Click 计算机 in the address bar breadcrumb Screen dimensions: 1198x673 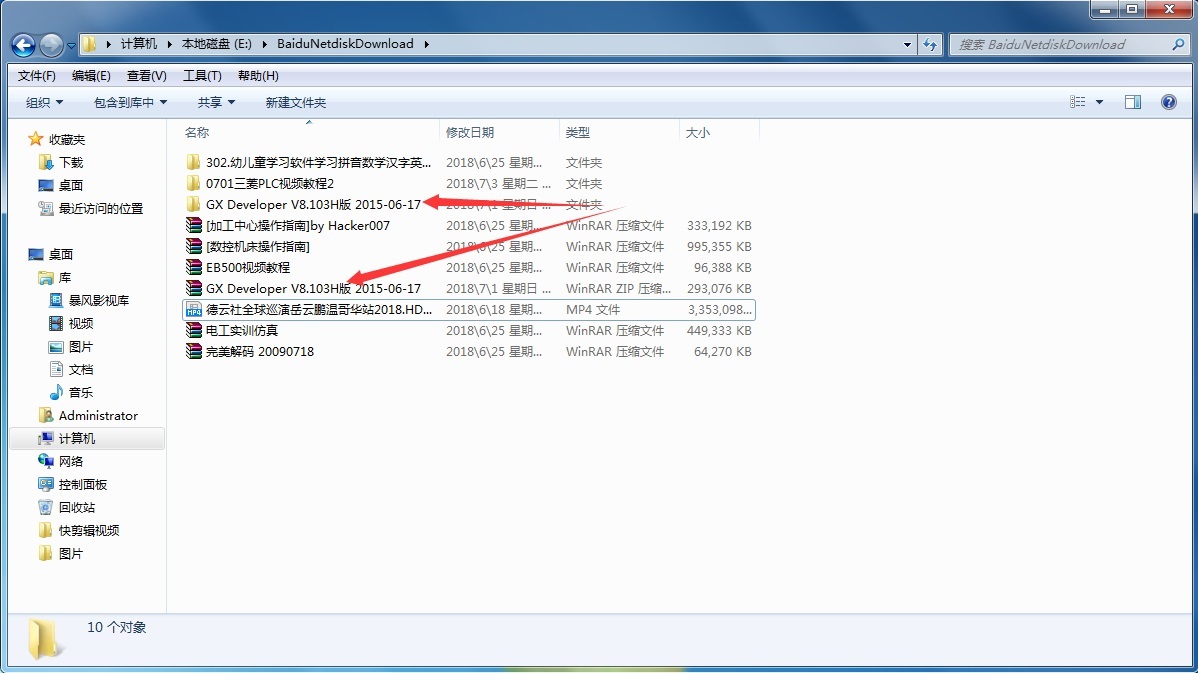tap(140, 44)
